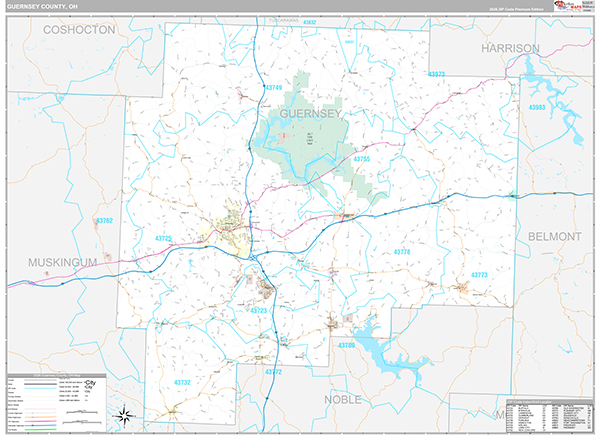
Task: Click the "GUERNSEY COUNTY, OH" map title
Action: tap(42, 7)
